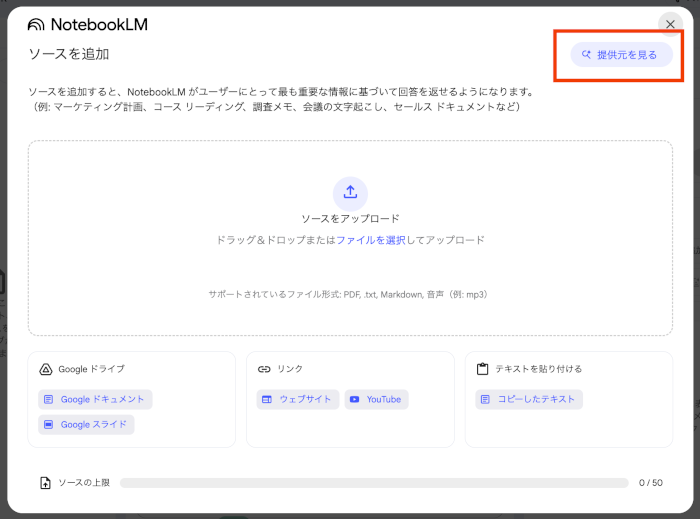Add a ウェブサイト link source

(298, 399)
